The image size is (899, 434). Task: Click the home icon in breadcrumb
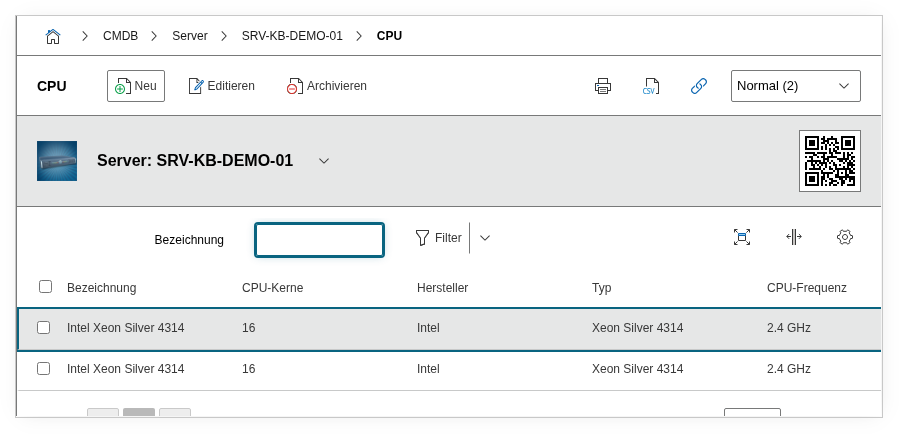click(53, 36)
